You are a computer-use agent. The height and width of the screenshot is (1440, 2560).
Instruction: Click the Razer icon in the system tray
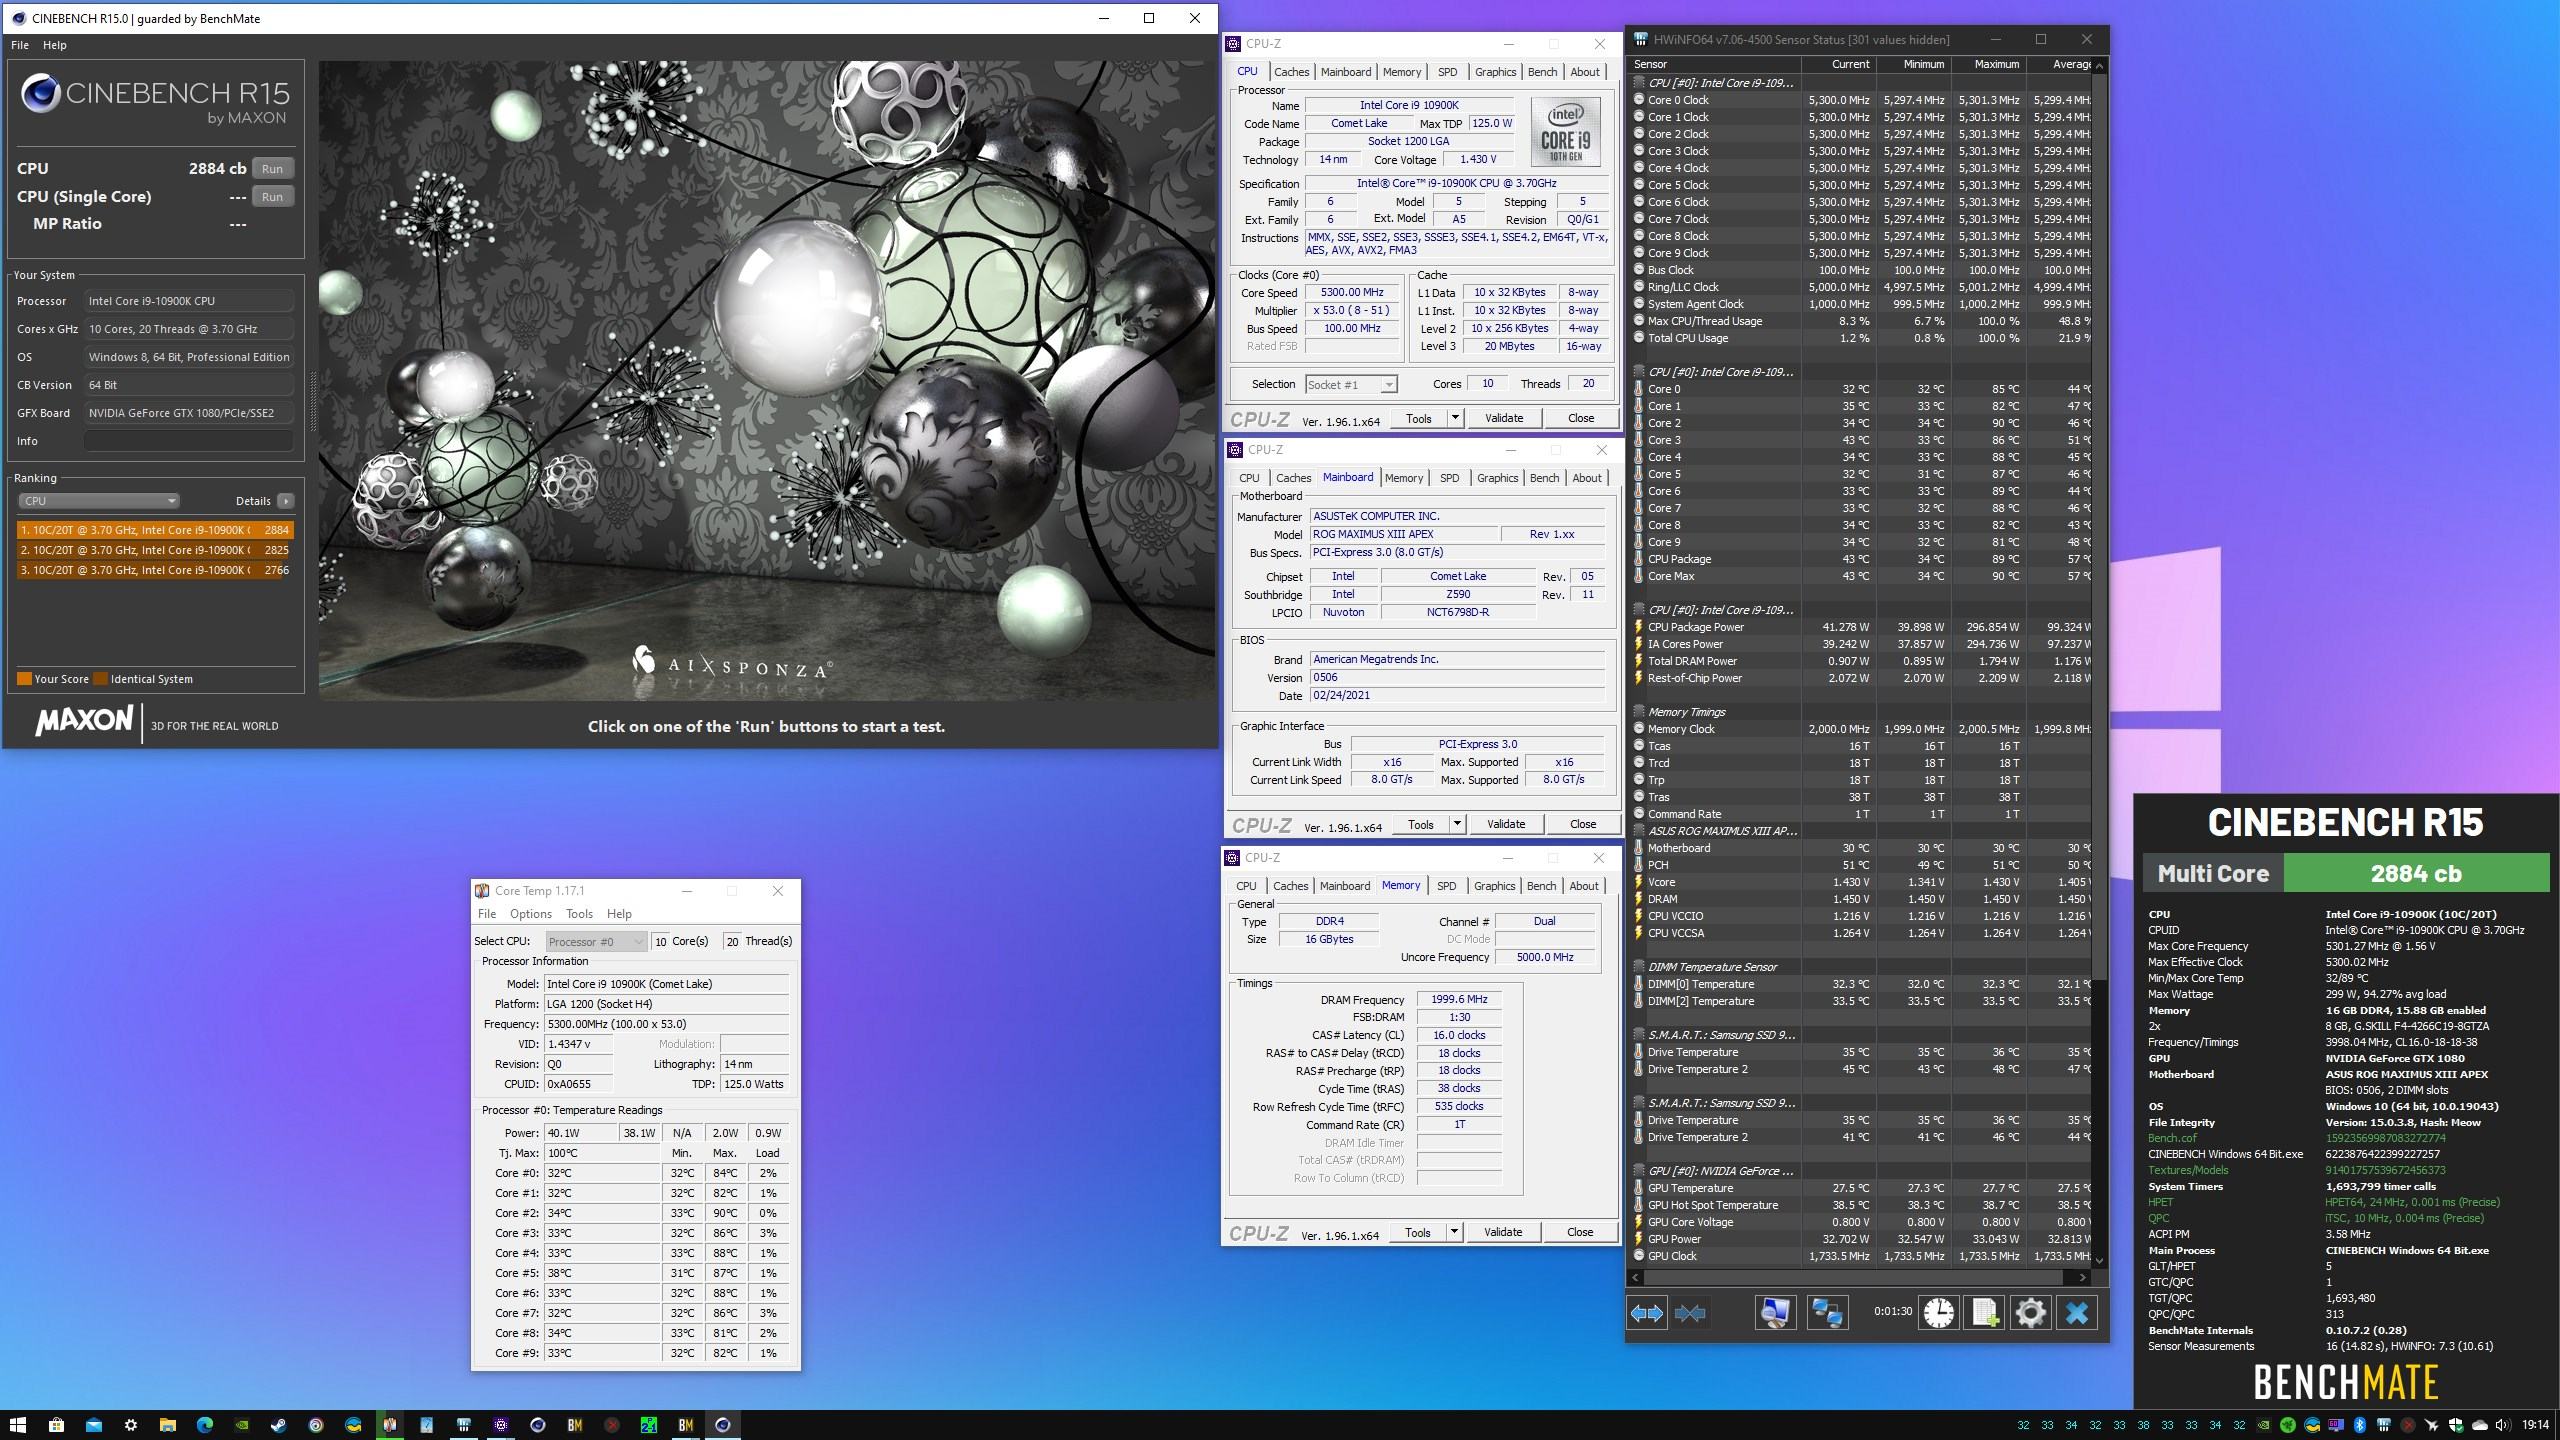pyautogui.click(x=2288, y=1425)
